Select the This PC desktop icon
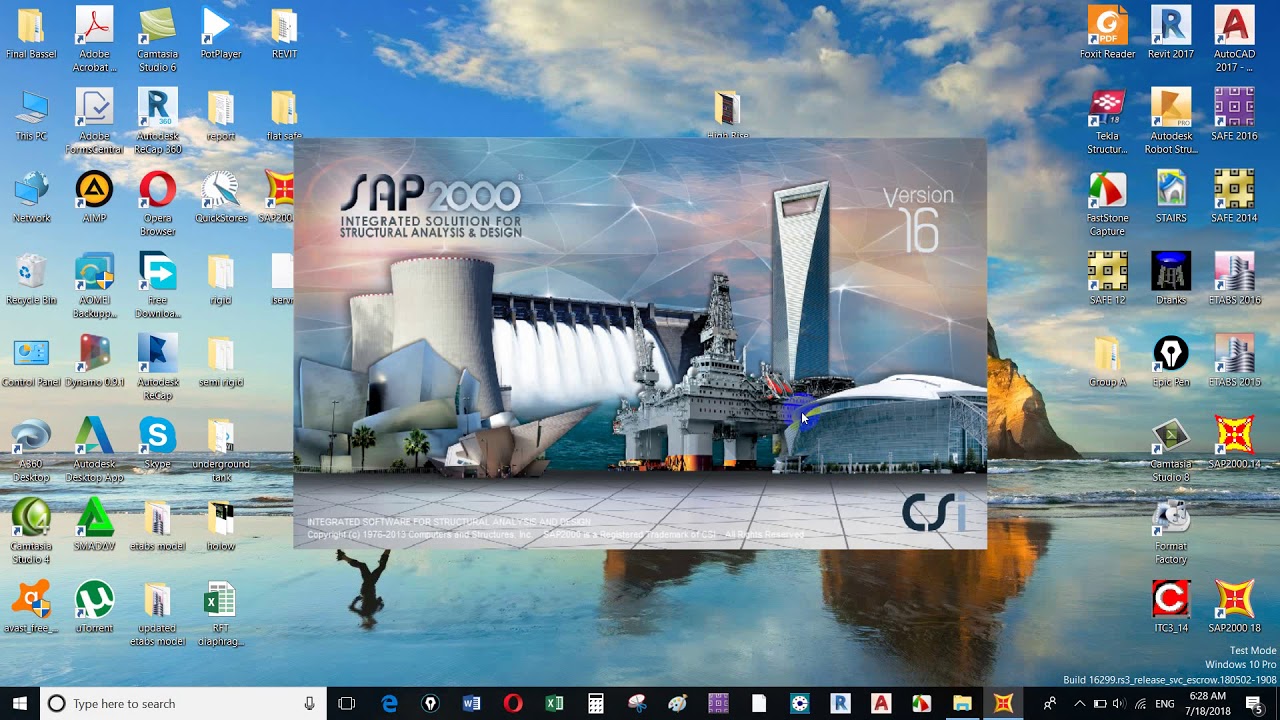1280x720 pixels. [x=31, y=114]
